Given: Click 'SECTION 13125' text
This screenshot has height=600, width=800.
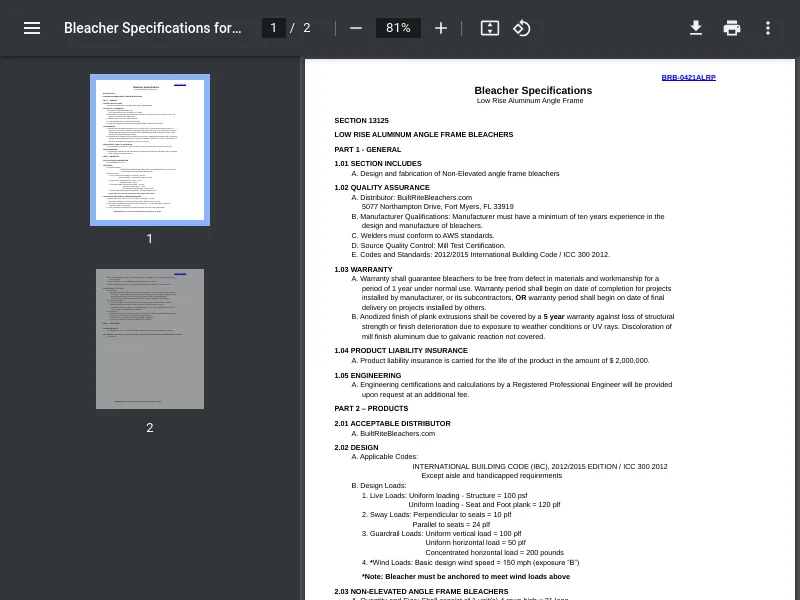Looking at the screenshot, I should (x=361, y=121).
